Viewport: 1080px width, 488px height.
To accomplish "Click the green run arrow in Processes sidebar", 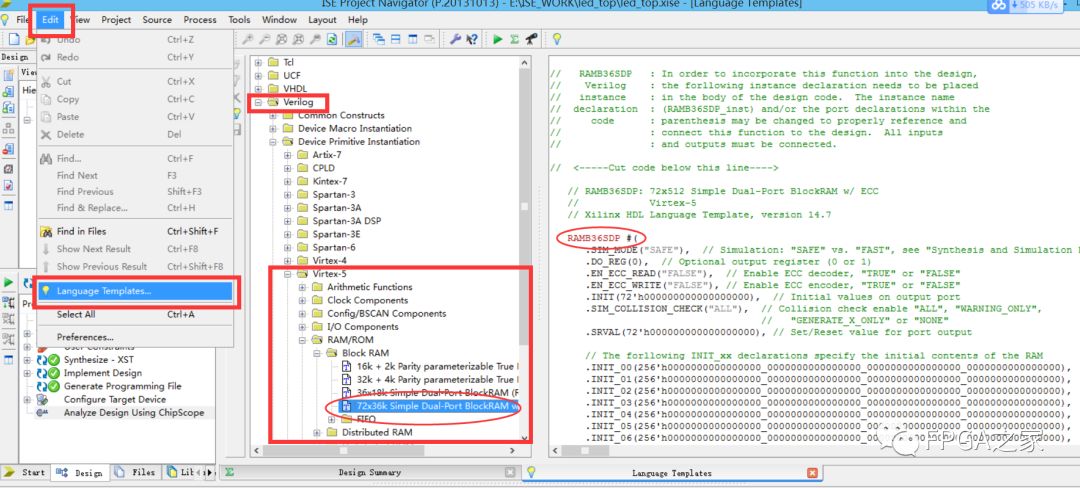I will click(8, 282).
